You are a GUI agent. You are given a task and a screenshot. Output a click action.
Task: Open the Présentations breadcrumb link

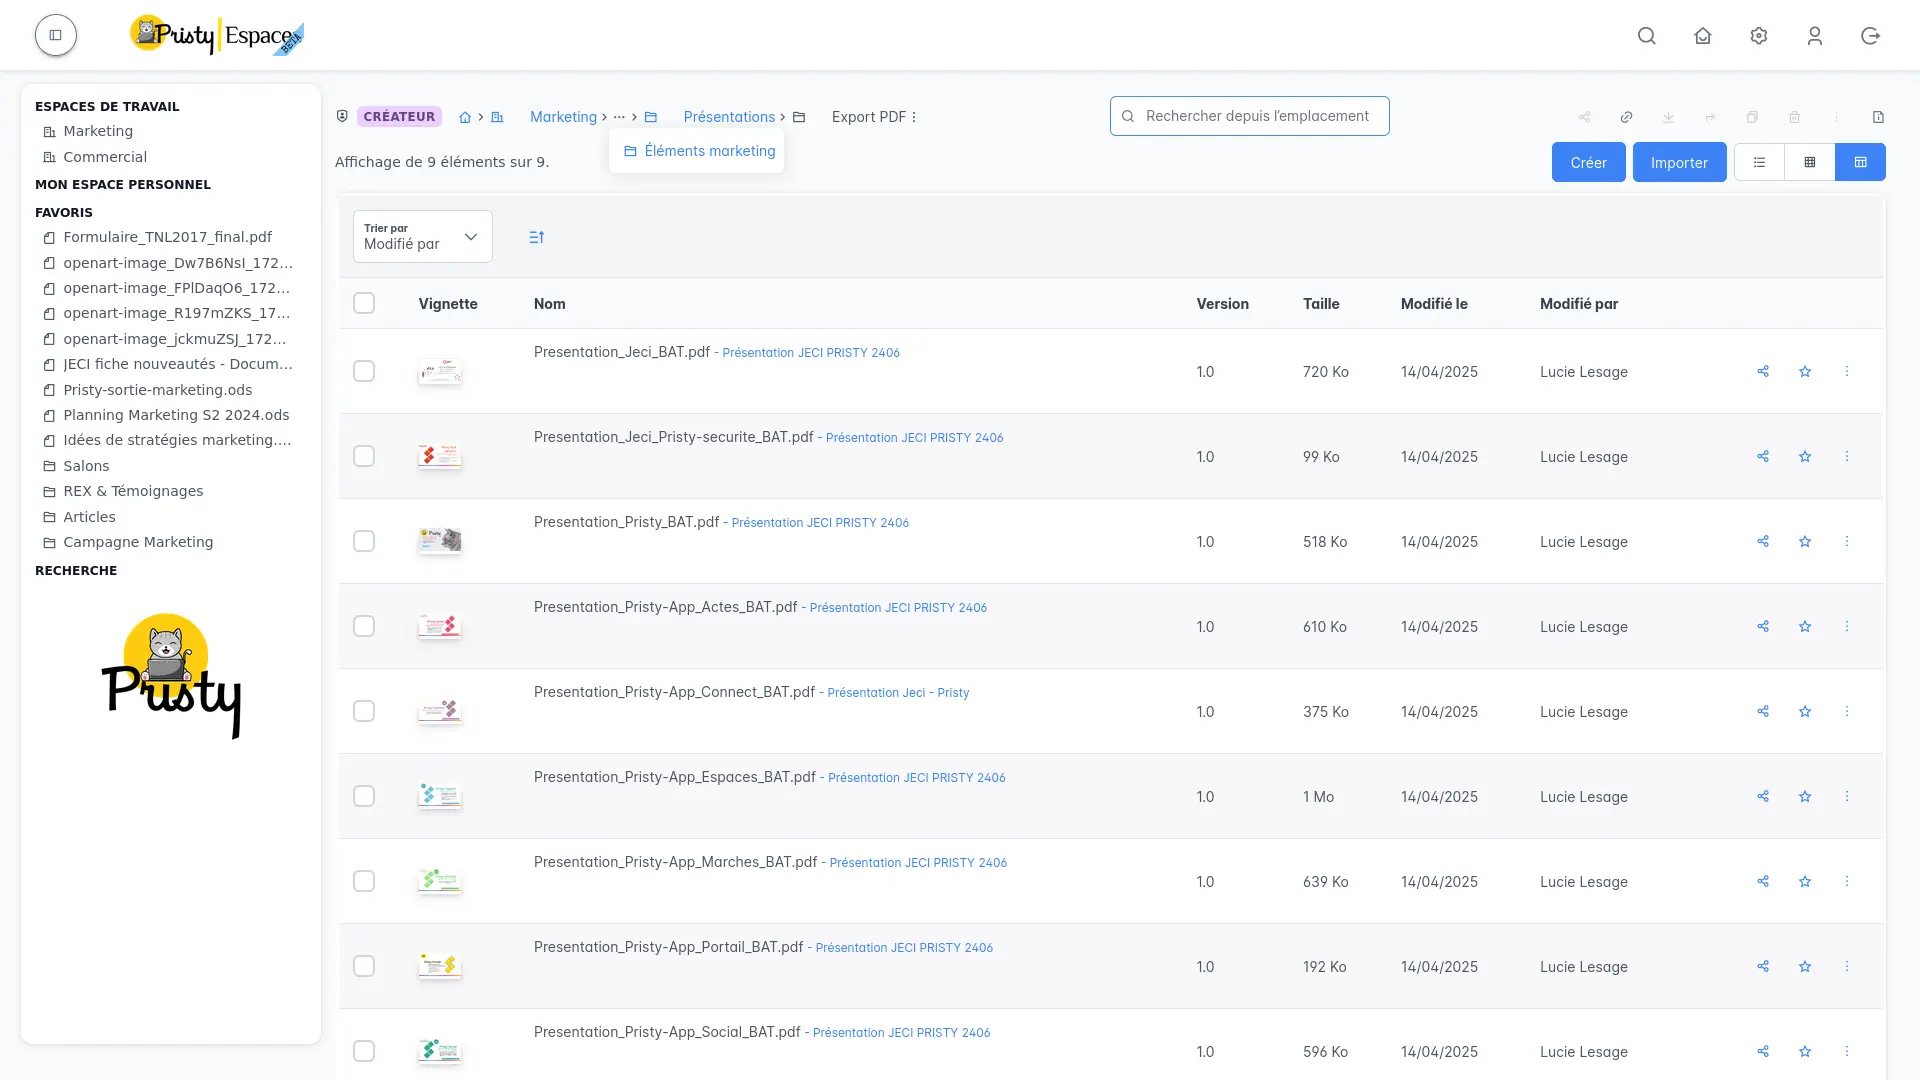(729, 117)
